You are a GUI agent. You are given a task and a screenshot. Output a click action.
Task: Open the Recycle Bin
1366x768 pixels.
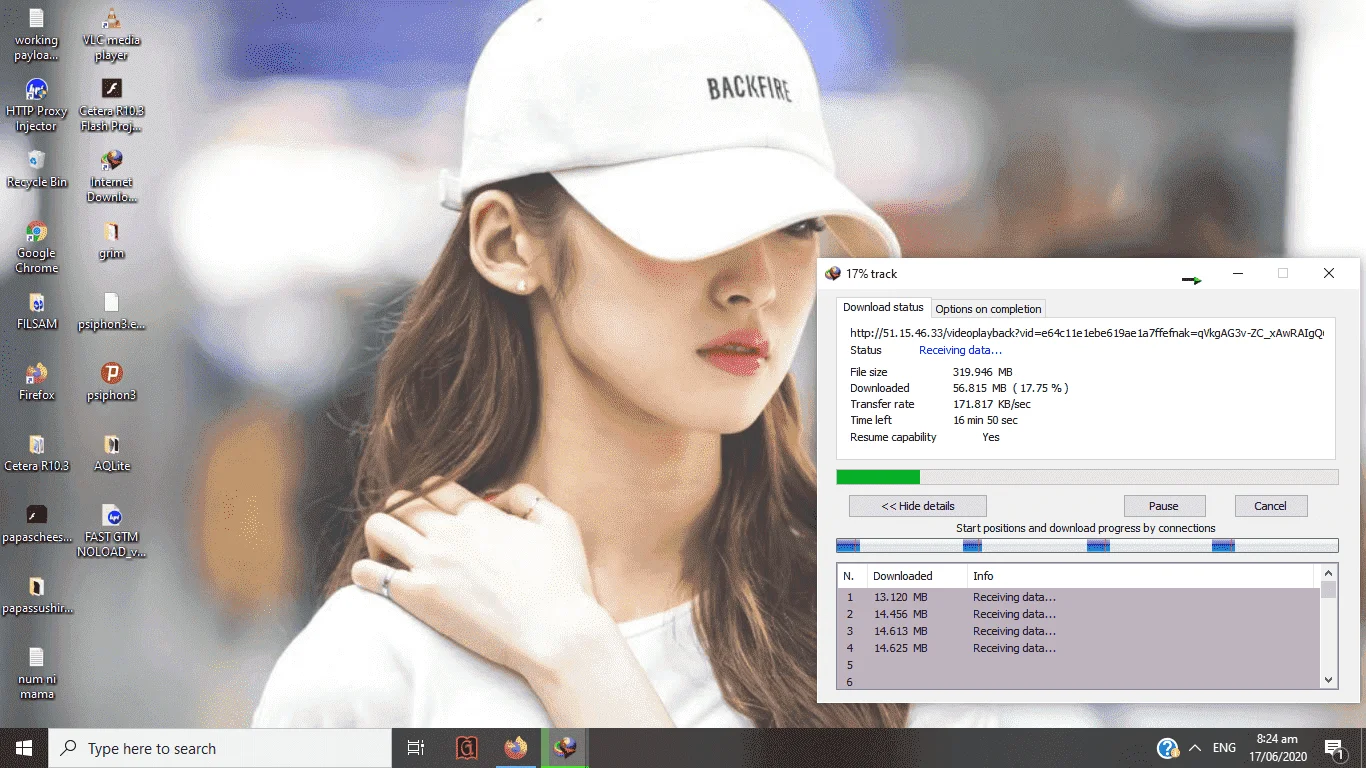(36, 169)
